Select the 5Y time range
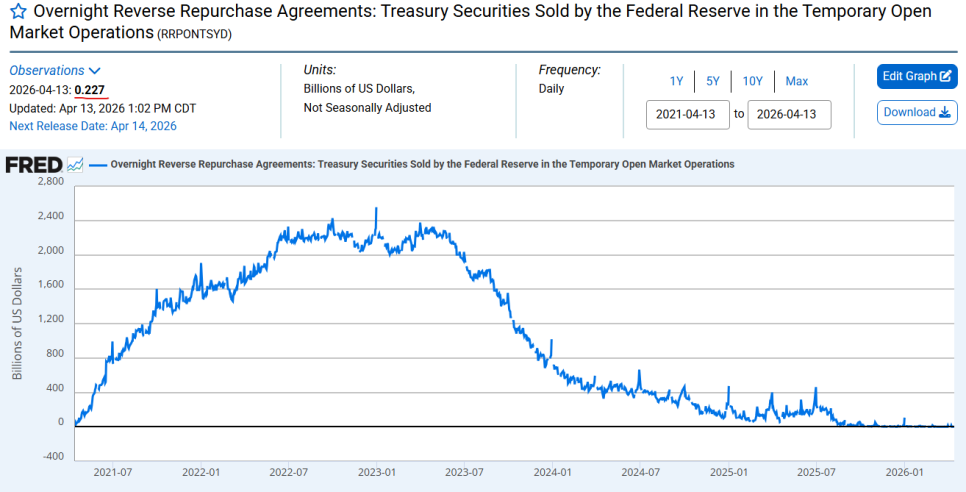This screenshot has height=492, width=966. pos(713,81)
